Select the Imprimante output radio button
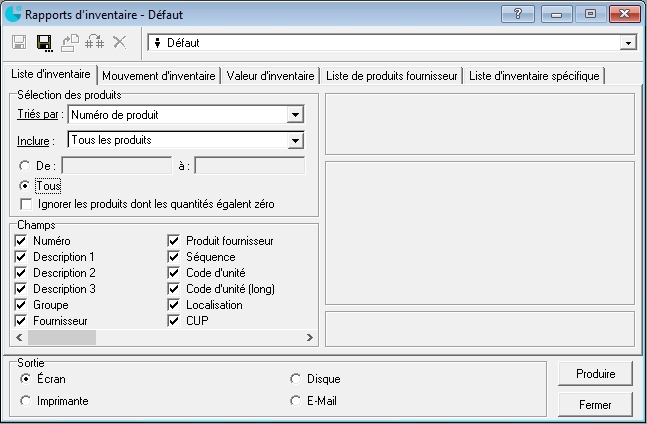The image size is (647, 424). point(26,401)
